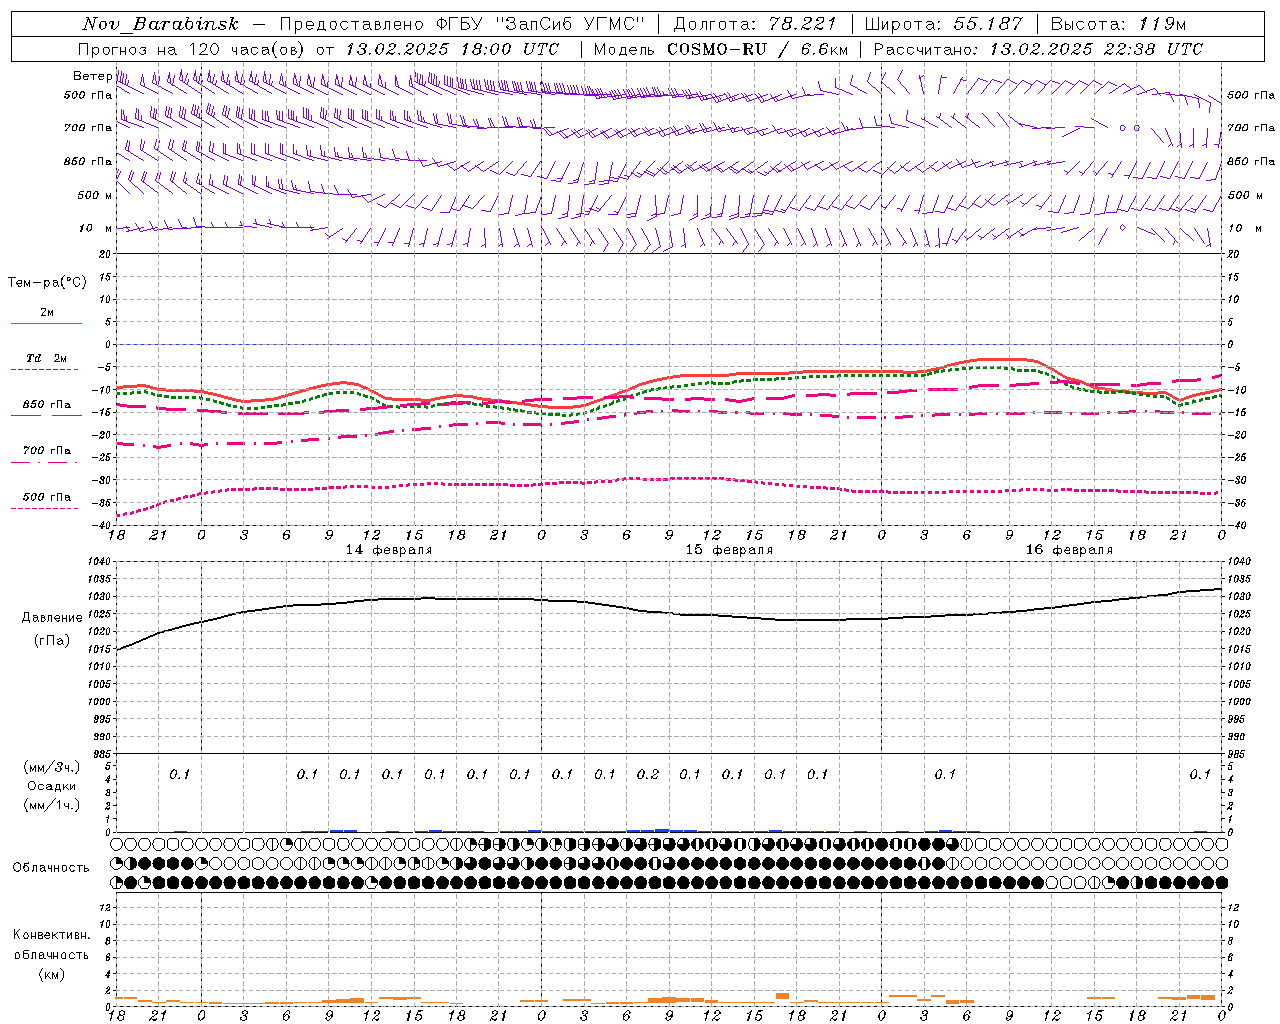Image resolution: width=1280 pixels, height=1024 pixels.
Task: Click the left 500 м wind level label
Action: pos(95,195)
